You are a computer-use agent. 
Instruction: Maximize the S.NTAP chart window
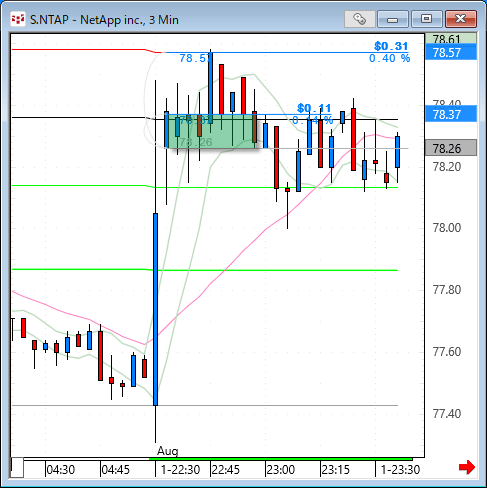point(426,19)
